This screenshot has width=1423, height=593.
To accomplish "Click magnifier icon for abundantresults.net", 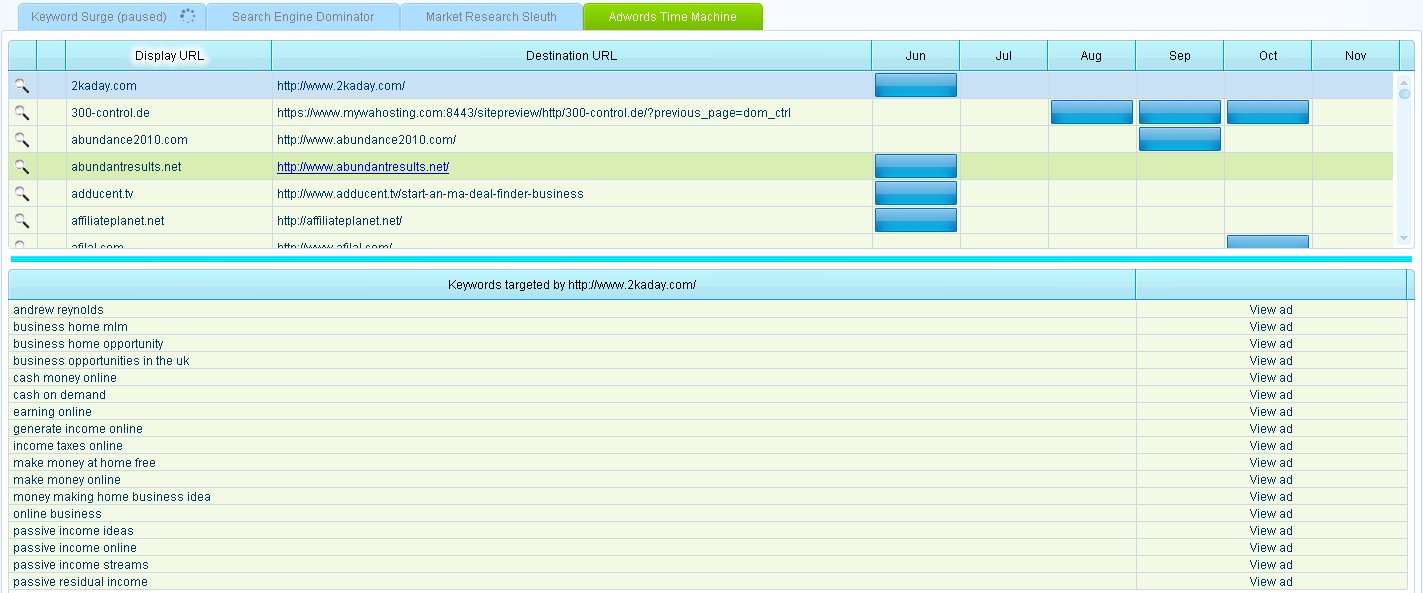I will pyautogui.click(x=21, y=167).
